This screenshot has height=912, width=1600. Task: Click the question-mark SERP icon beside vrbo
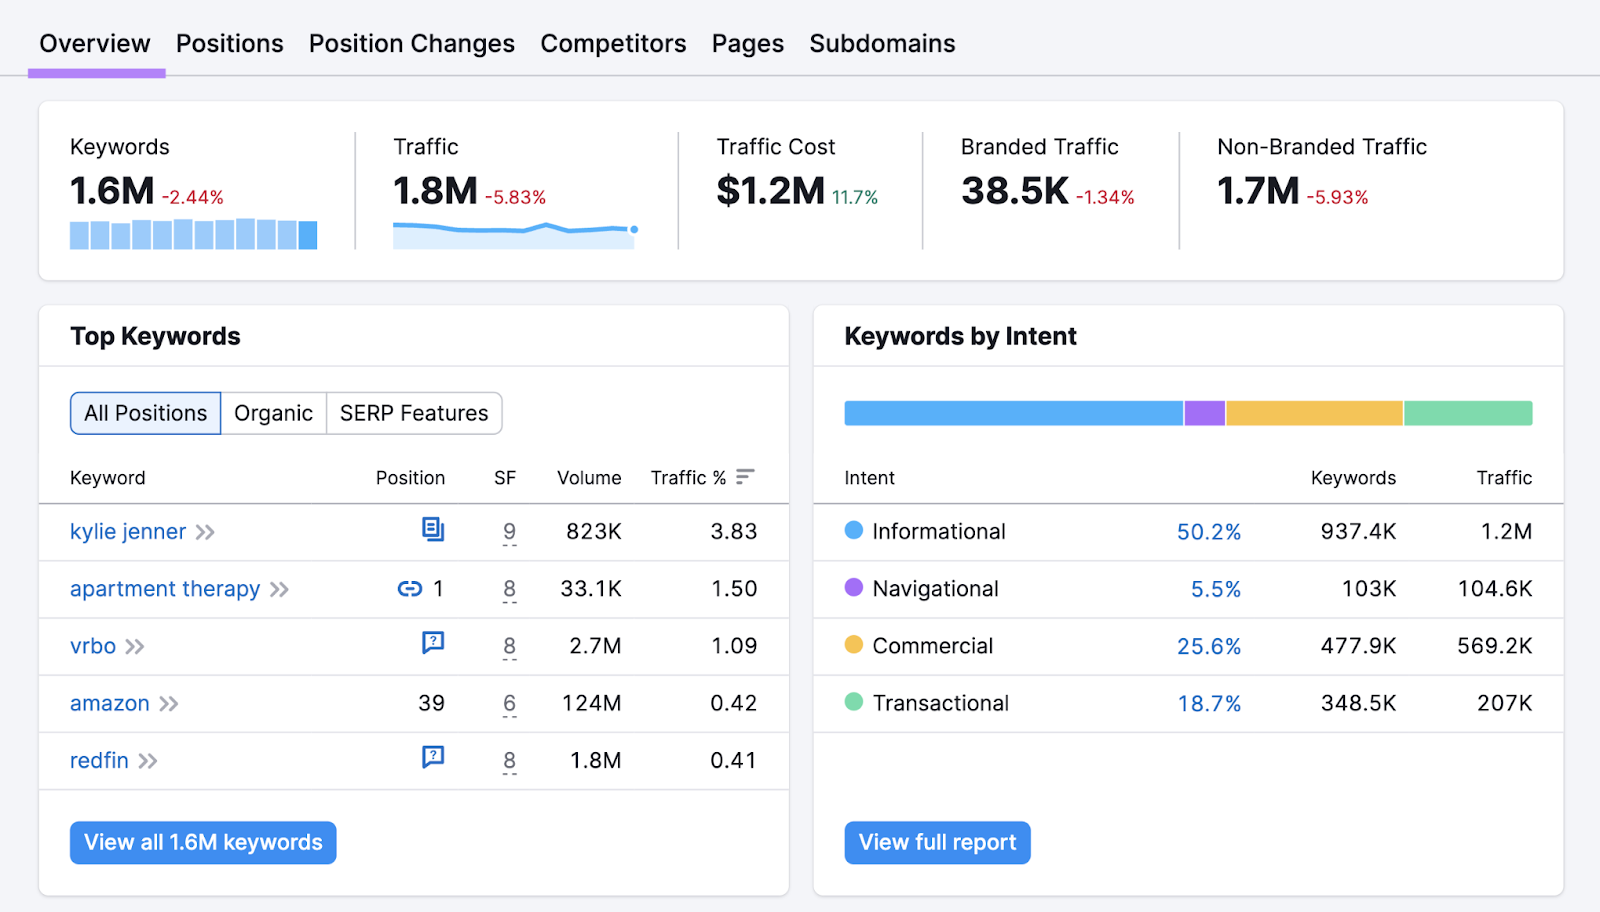pos(433,643)
